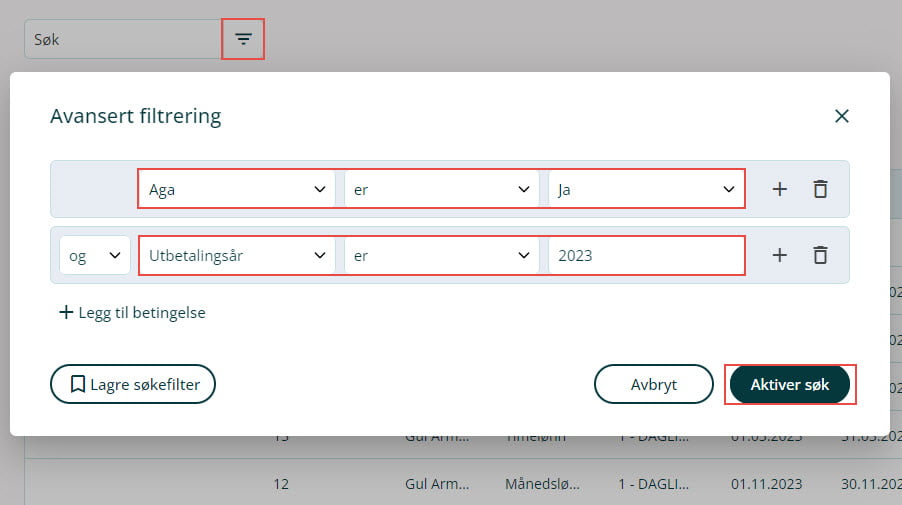
Task: Click the 2023 year value field
Action: [645, 255]
